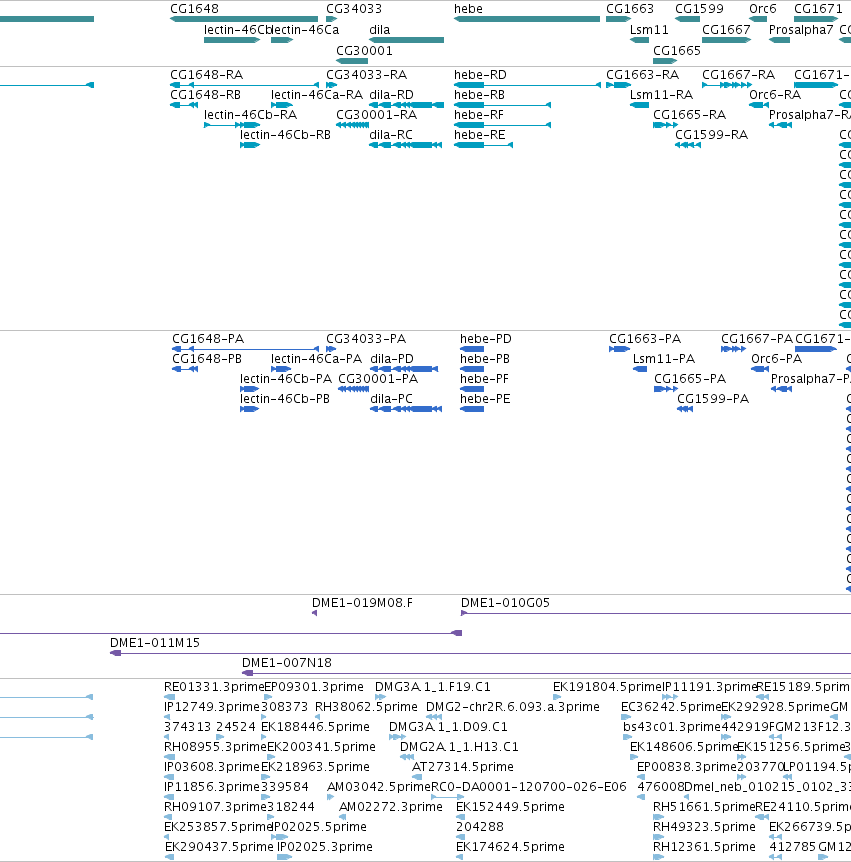The image size is (851, 862).
Task: Click EST EK191804.5prime
Action: coord(607,687)
